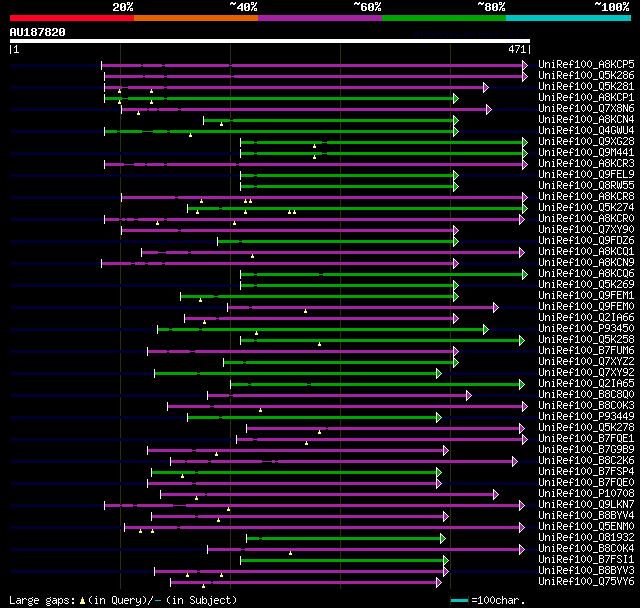
Task: Open hit UniRef100_Q9LKN7
Action: [x=586, y=505]
